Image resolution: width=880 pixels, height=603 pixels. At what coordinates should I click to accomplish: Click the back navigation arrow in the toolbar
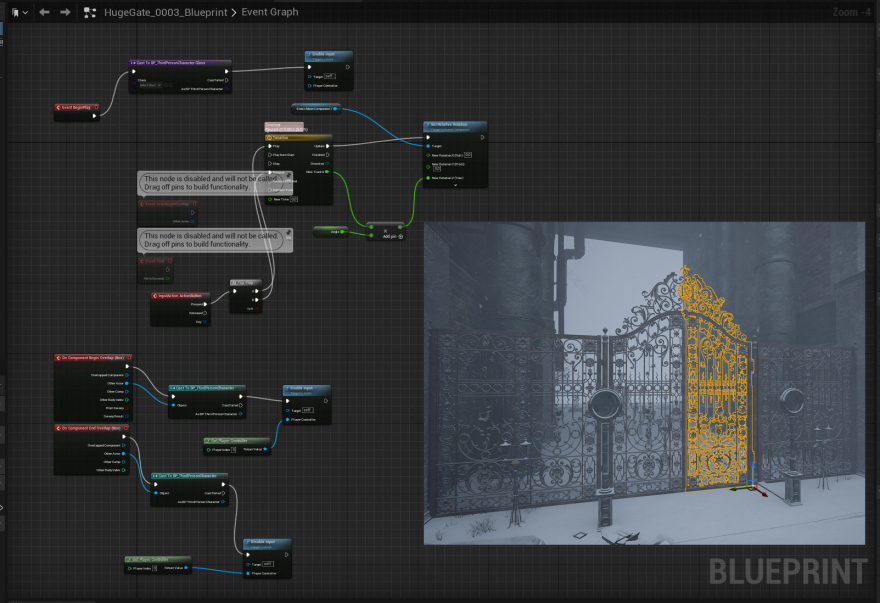(44, 12)
